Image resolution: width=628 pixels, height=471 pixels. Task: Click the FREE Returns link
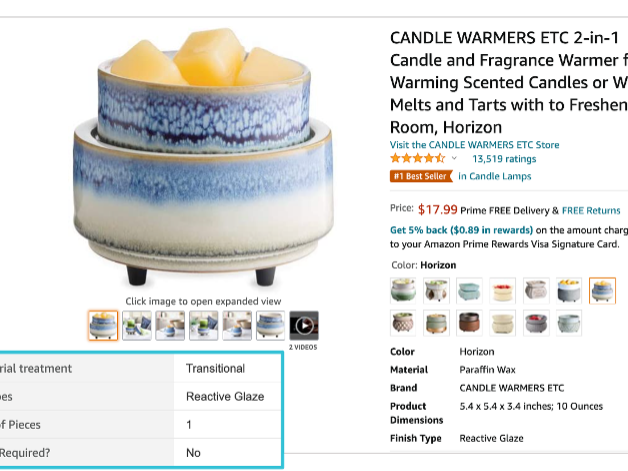click(x=591, y=210)
